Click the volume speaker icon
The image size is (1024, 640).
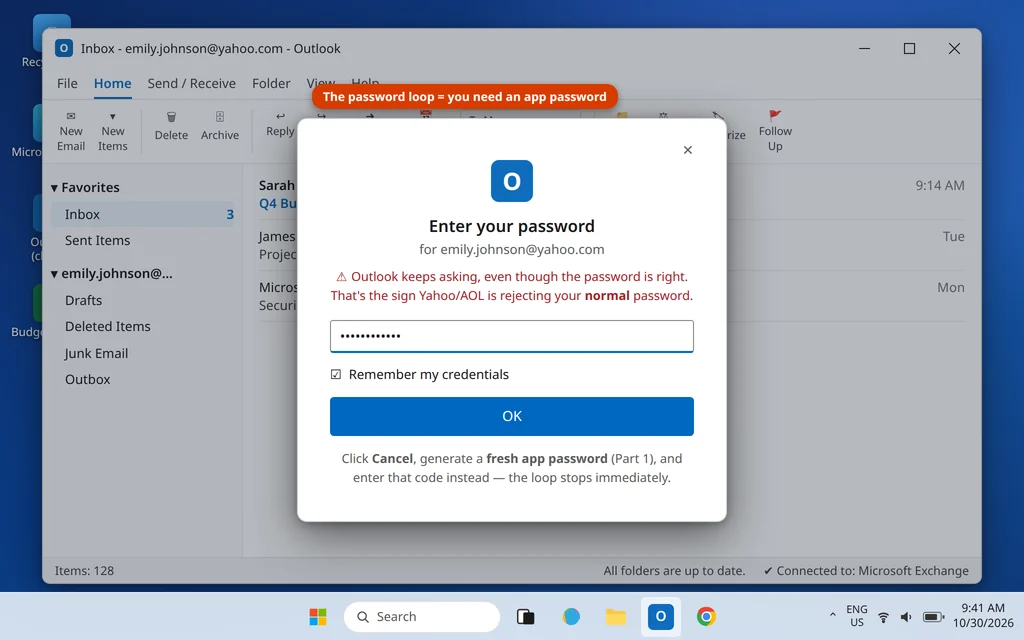coord(906,616)
